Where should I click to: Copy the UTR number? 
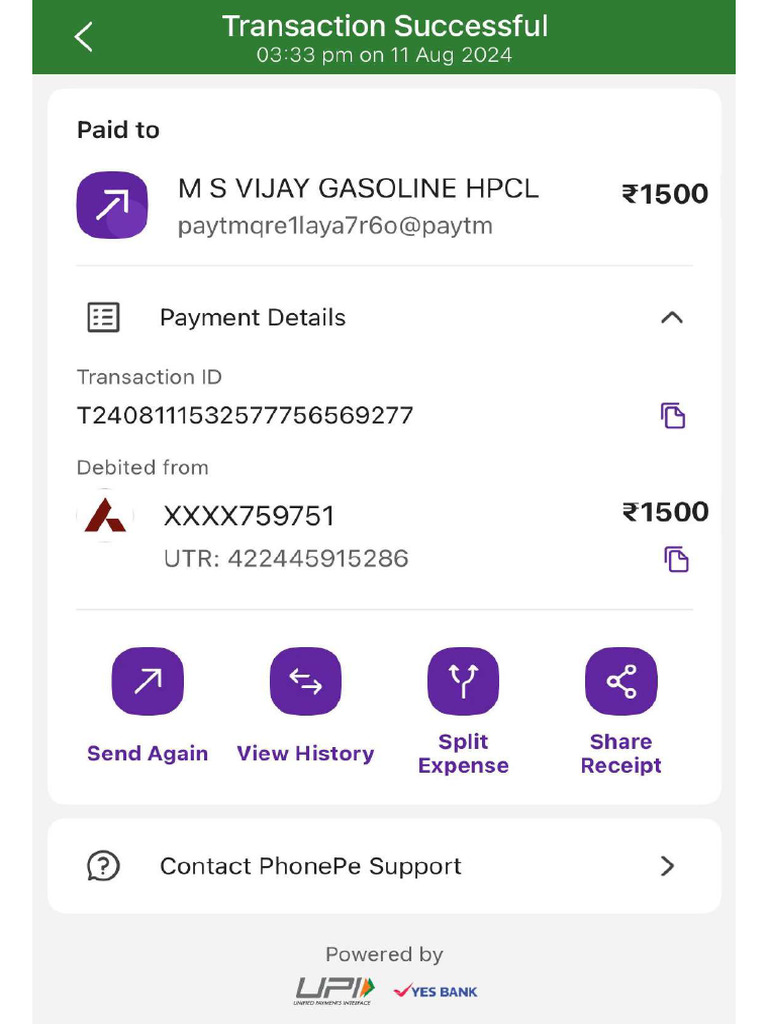(x=676, y=559)
